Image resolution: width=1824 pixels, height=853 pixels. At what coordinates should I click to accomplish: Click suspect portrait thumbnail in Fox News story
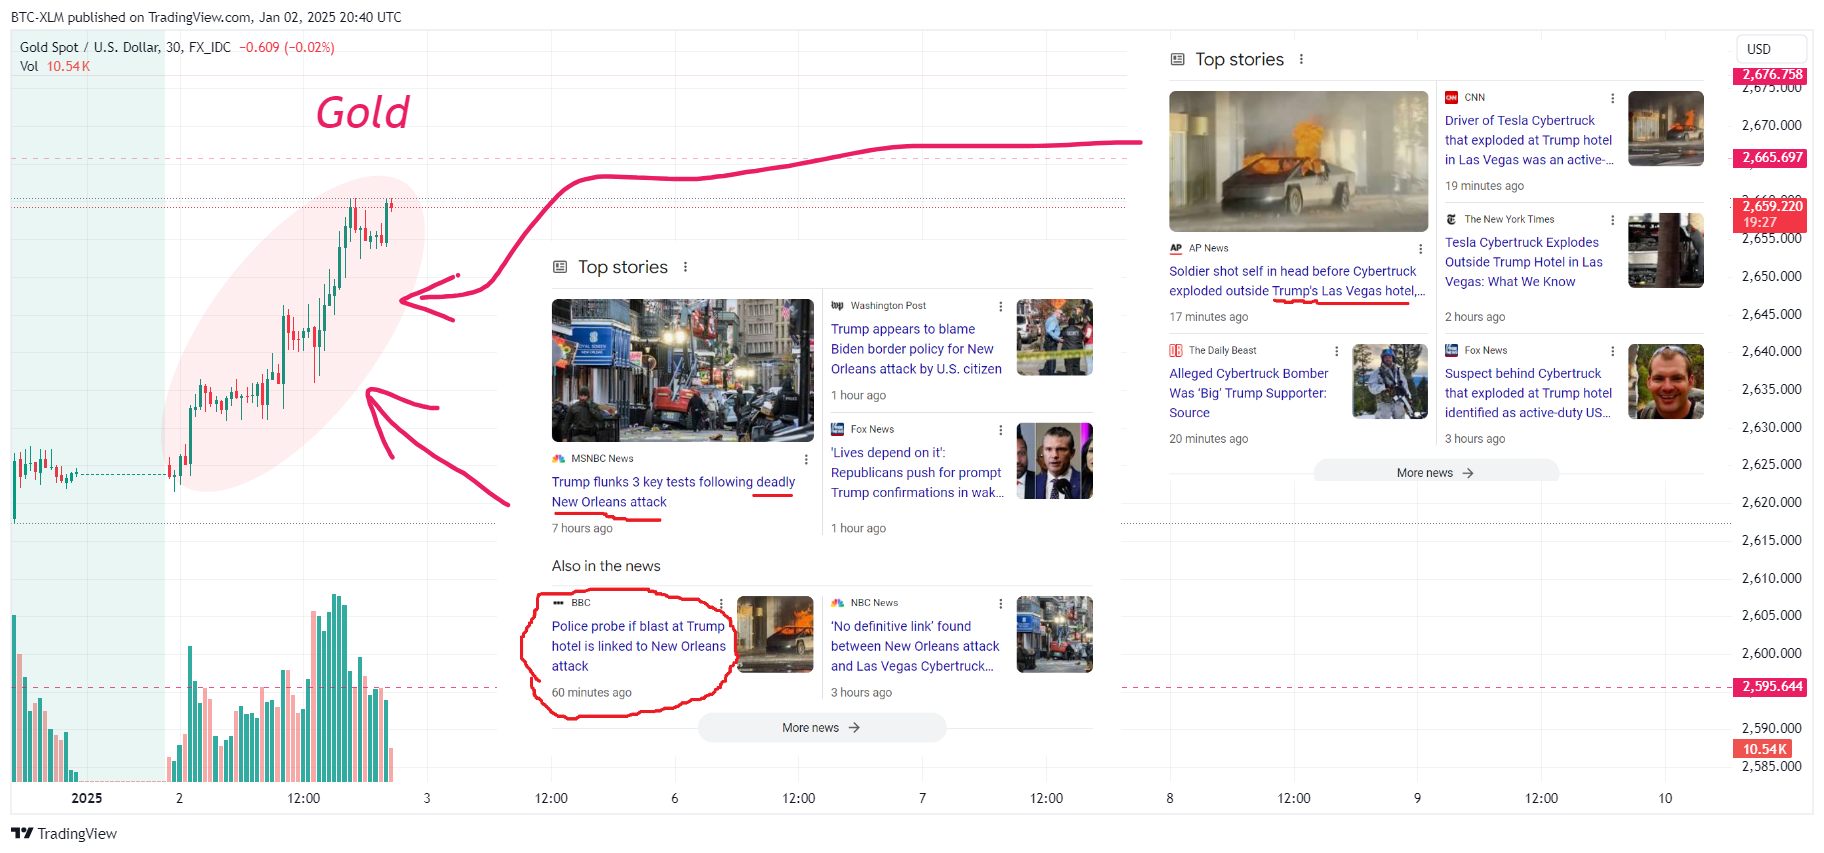pos(1665,381)
